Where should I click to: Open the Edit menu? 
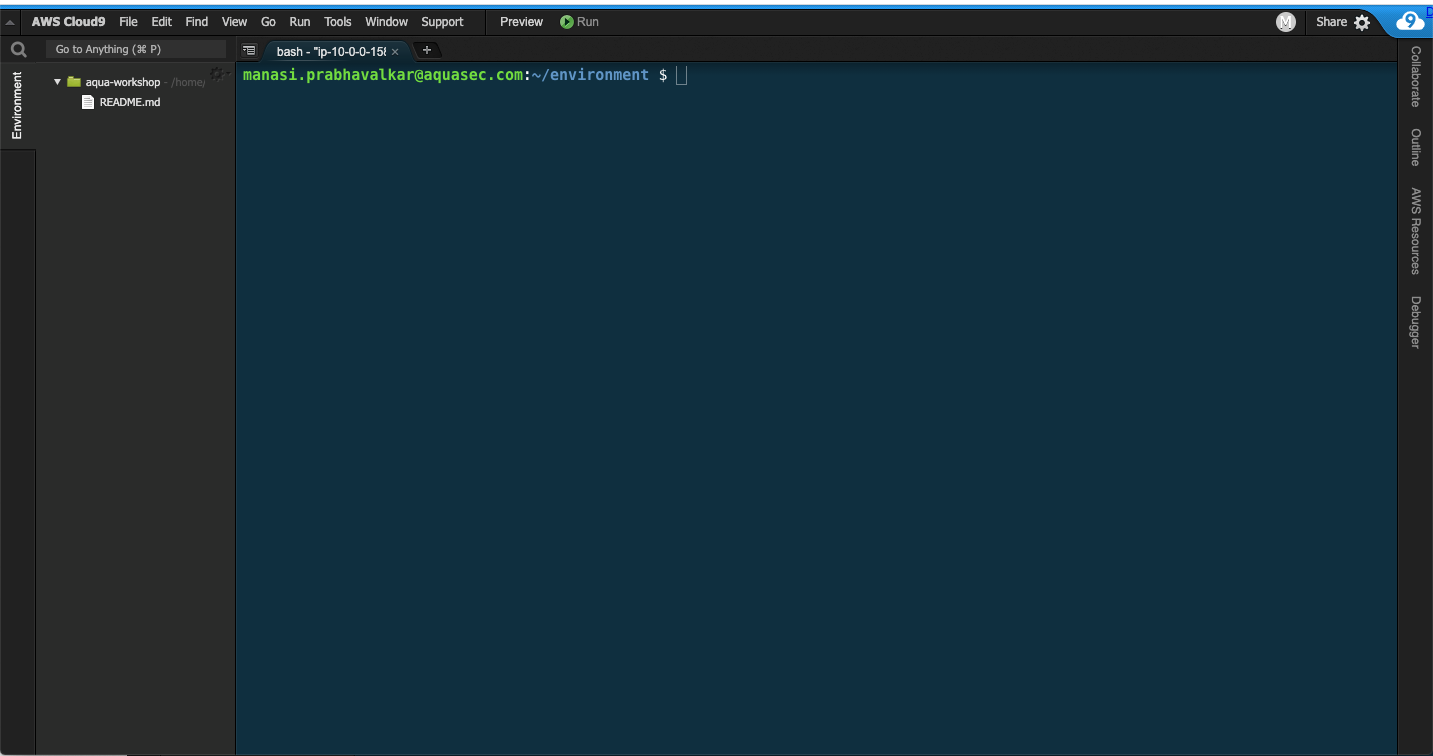(162, 22)
